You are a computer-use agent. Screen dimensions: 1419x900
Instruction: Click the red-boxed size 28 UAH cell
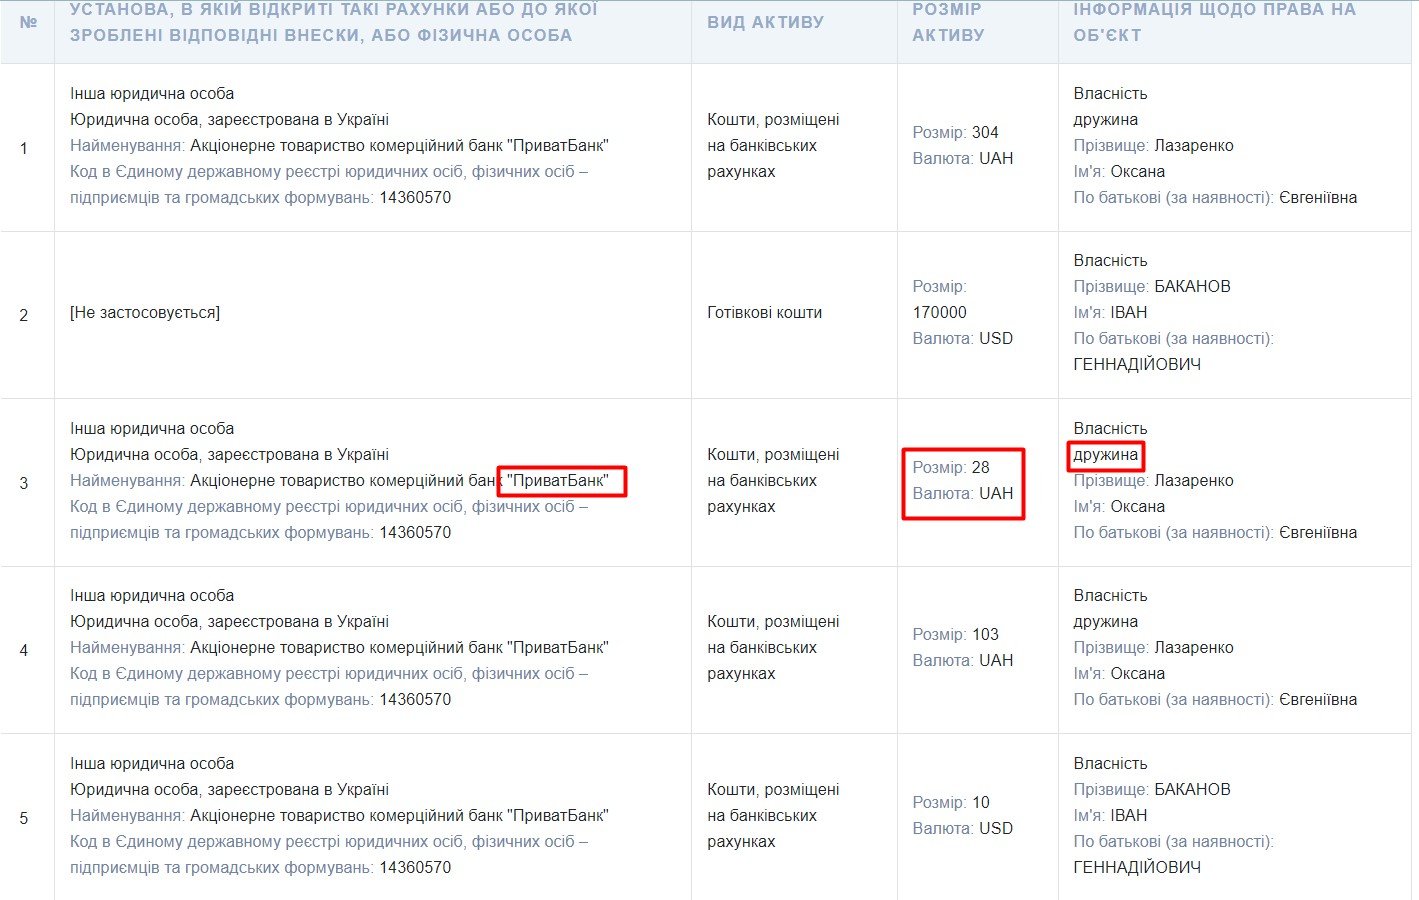pos(962,481)
